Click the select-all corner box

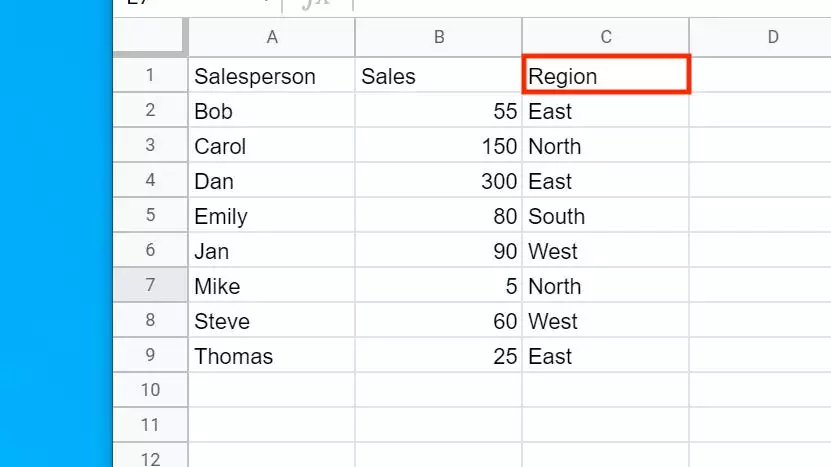150,37
